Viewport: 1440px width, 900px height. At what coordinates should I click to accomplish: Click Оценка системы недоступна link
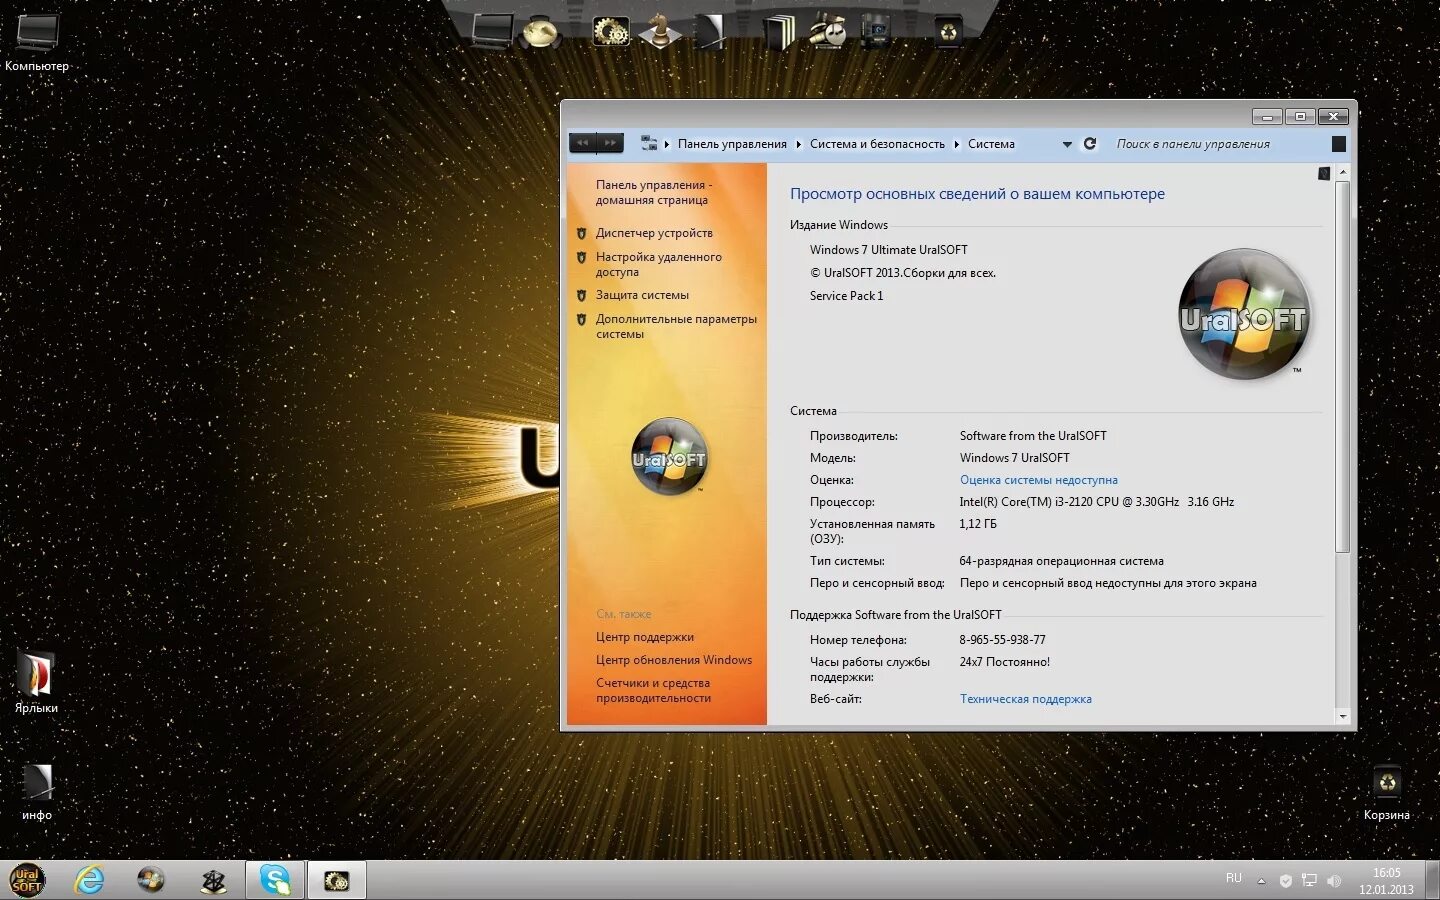tap(1039, 480)
